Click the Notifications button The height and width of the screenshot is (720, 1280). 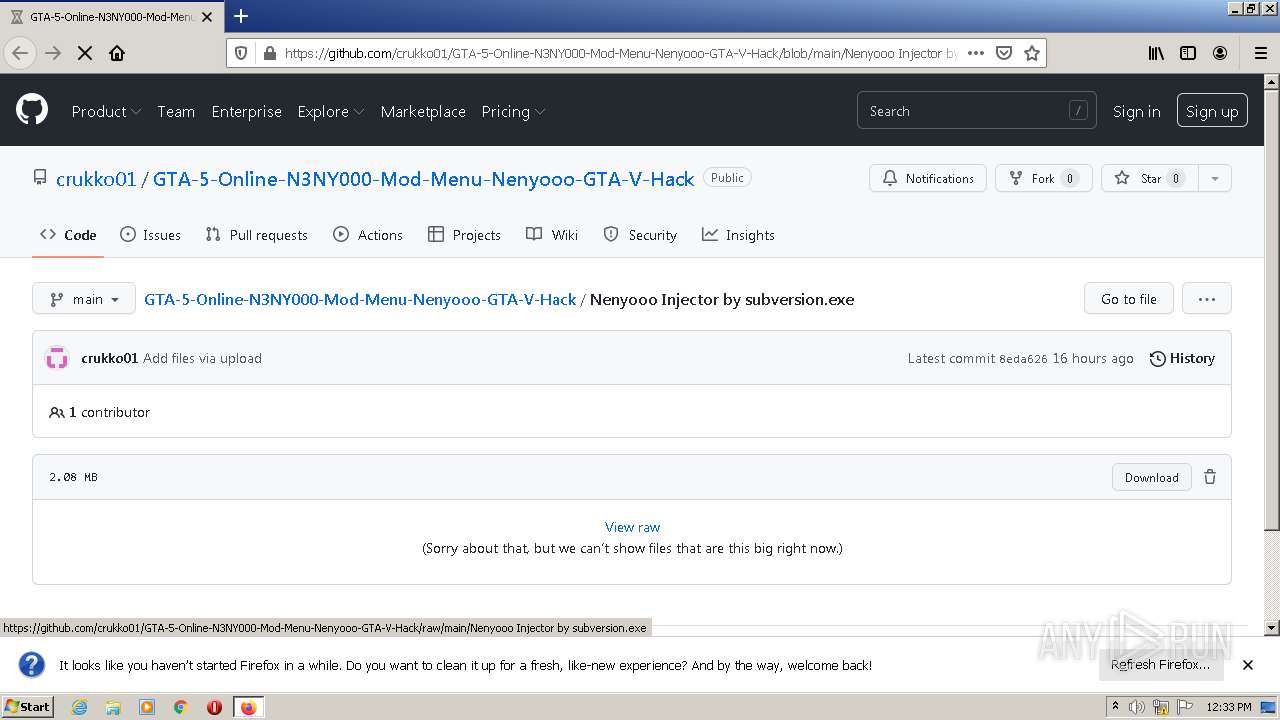(928, 178)
